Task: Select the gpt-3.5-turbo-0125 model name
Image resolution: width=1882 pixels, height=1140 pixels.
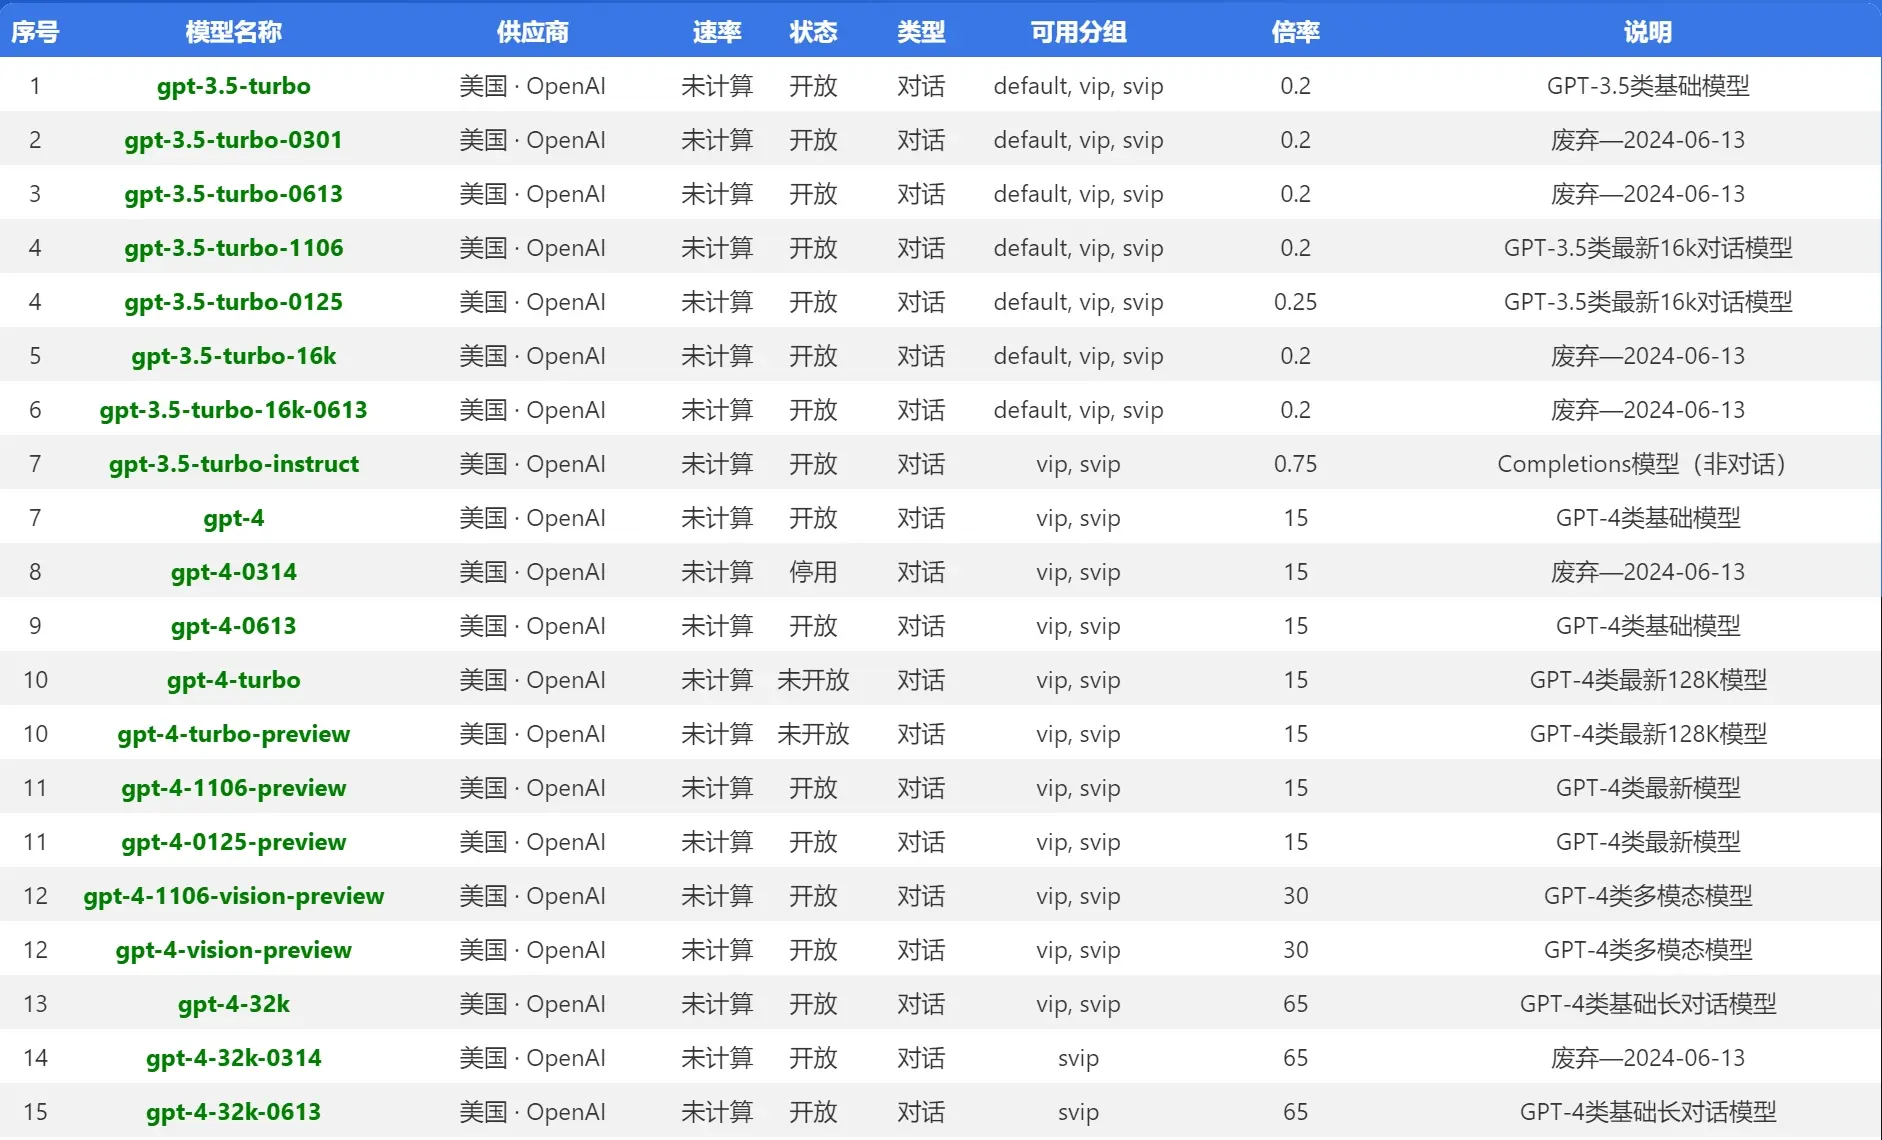Action: [x=233, y=302]
